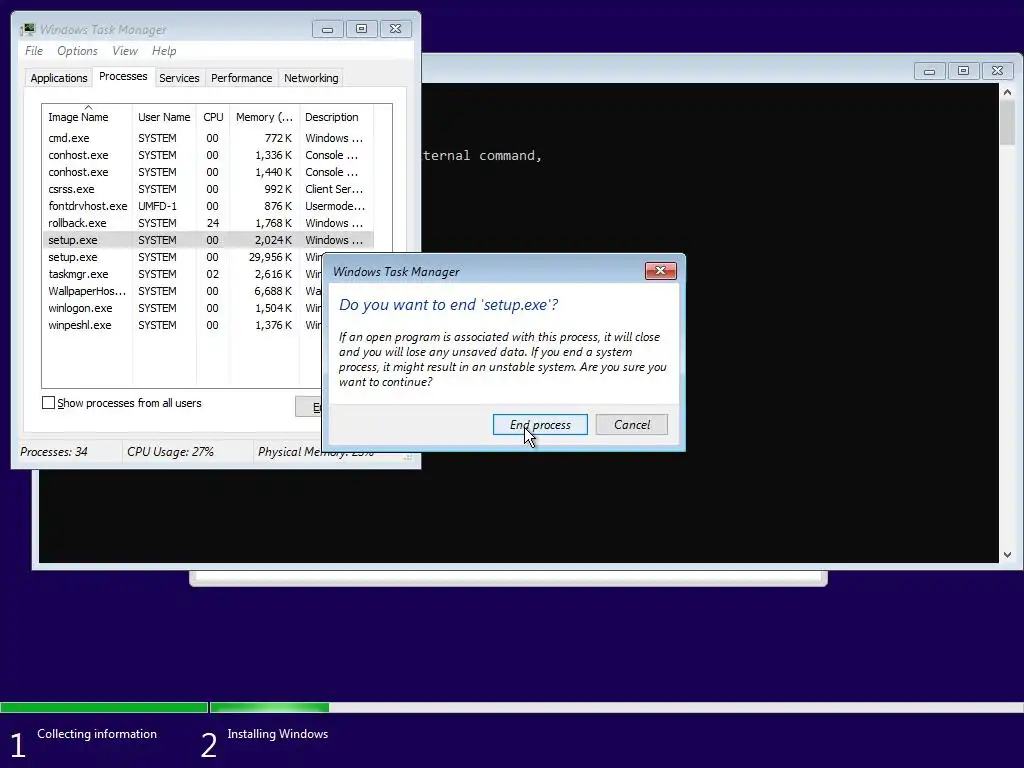This screenshot has width=1024, height=768.
Task: Sort by the Image Name column header
Action: [x=87, y=117]
